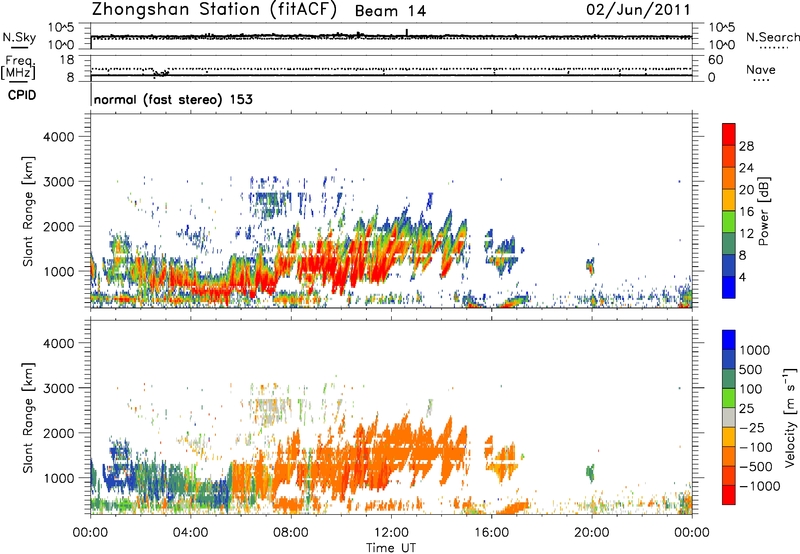Click the Nave legend label
This screenshot has width=800, height=554.
pyautogui.click(x=761, y=69)
